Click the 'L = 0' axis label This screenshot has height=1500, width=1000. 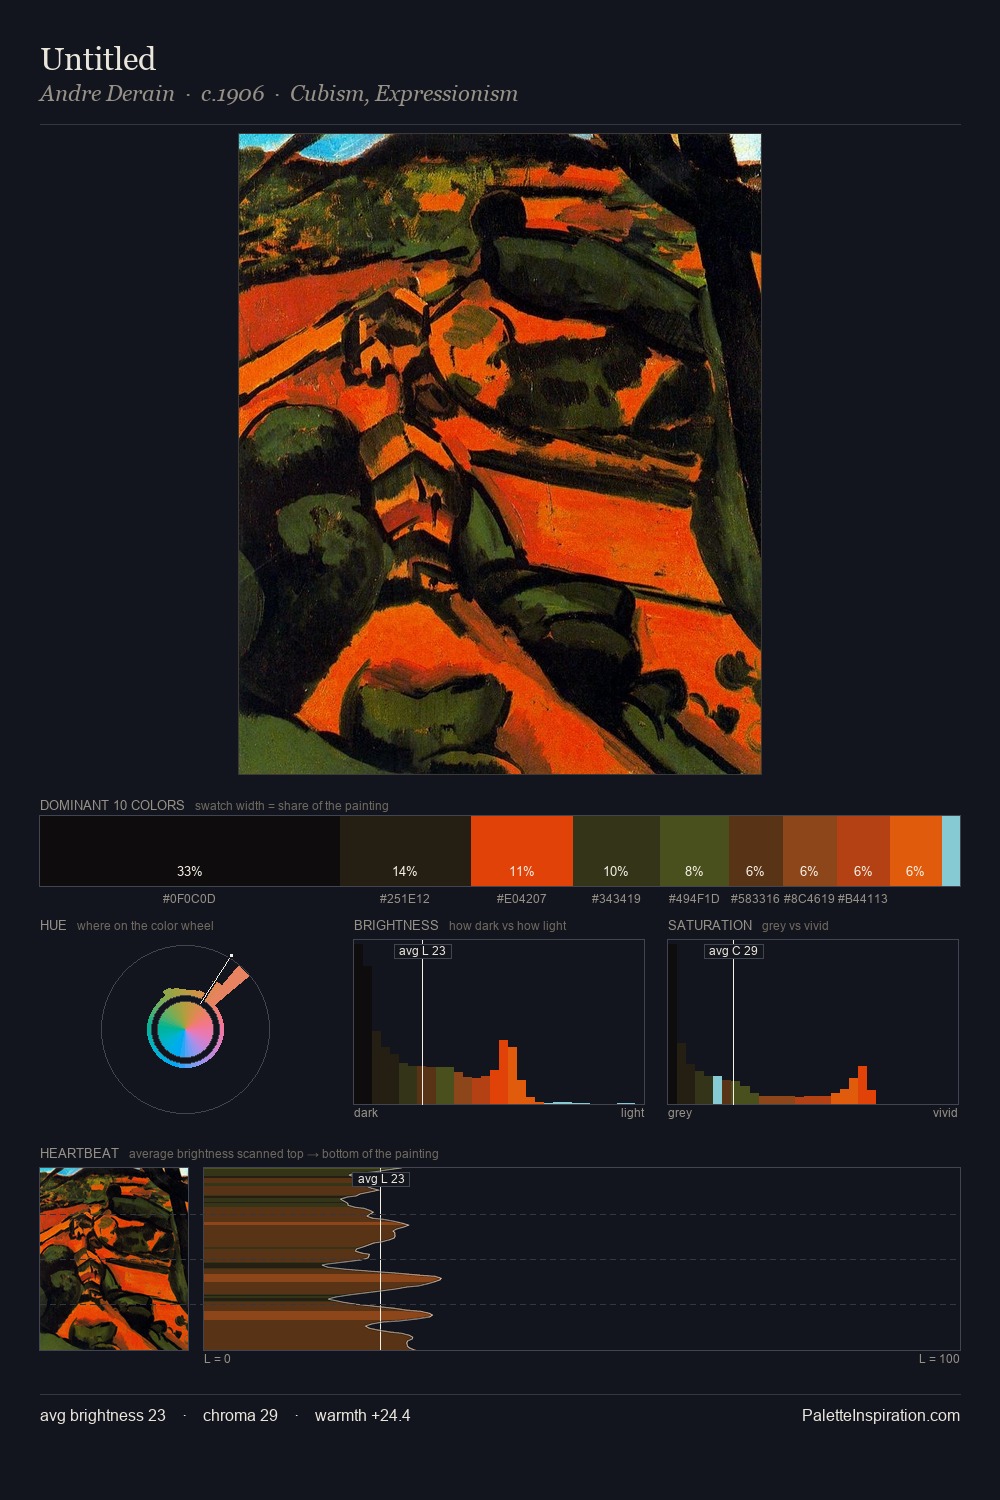(x=217, y=1359)
